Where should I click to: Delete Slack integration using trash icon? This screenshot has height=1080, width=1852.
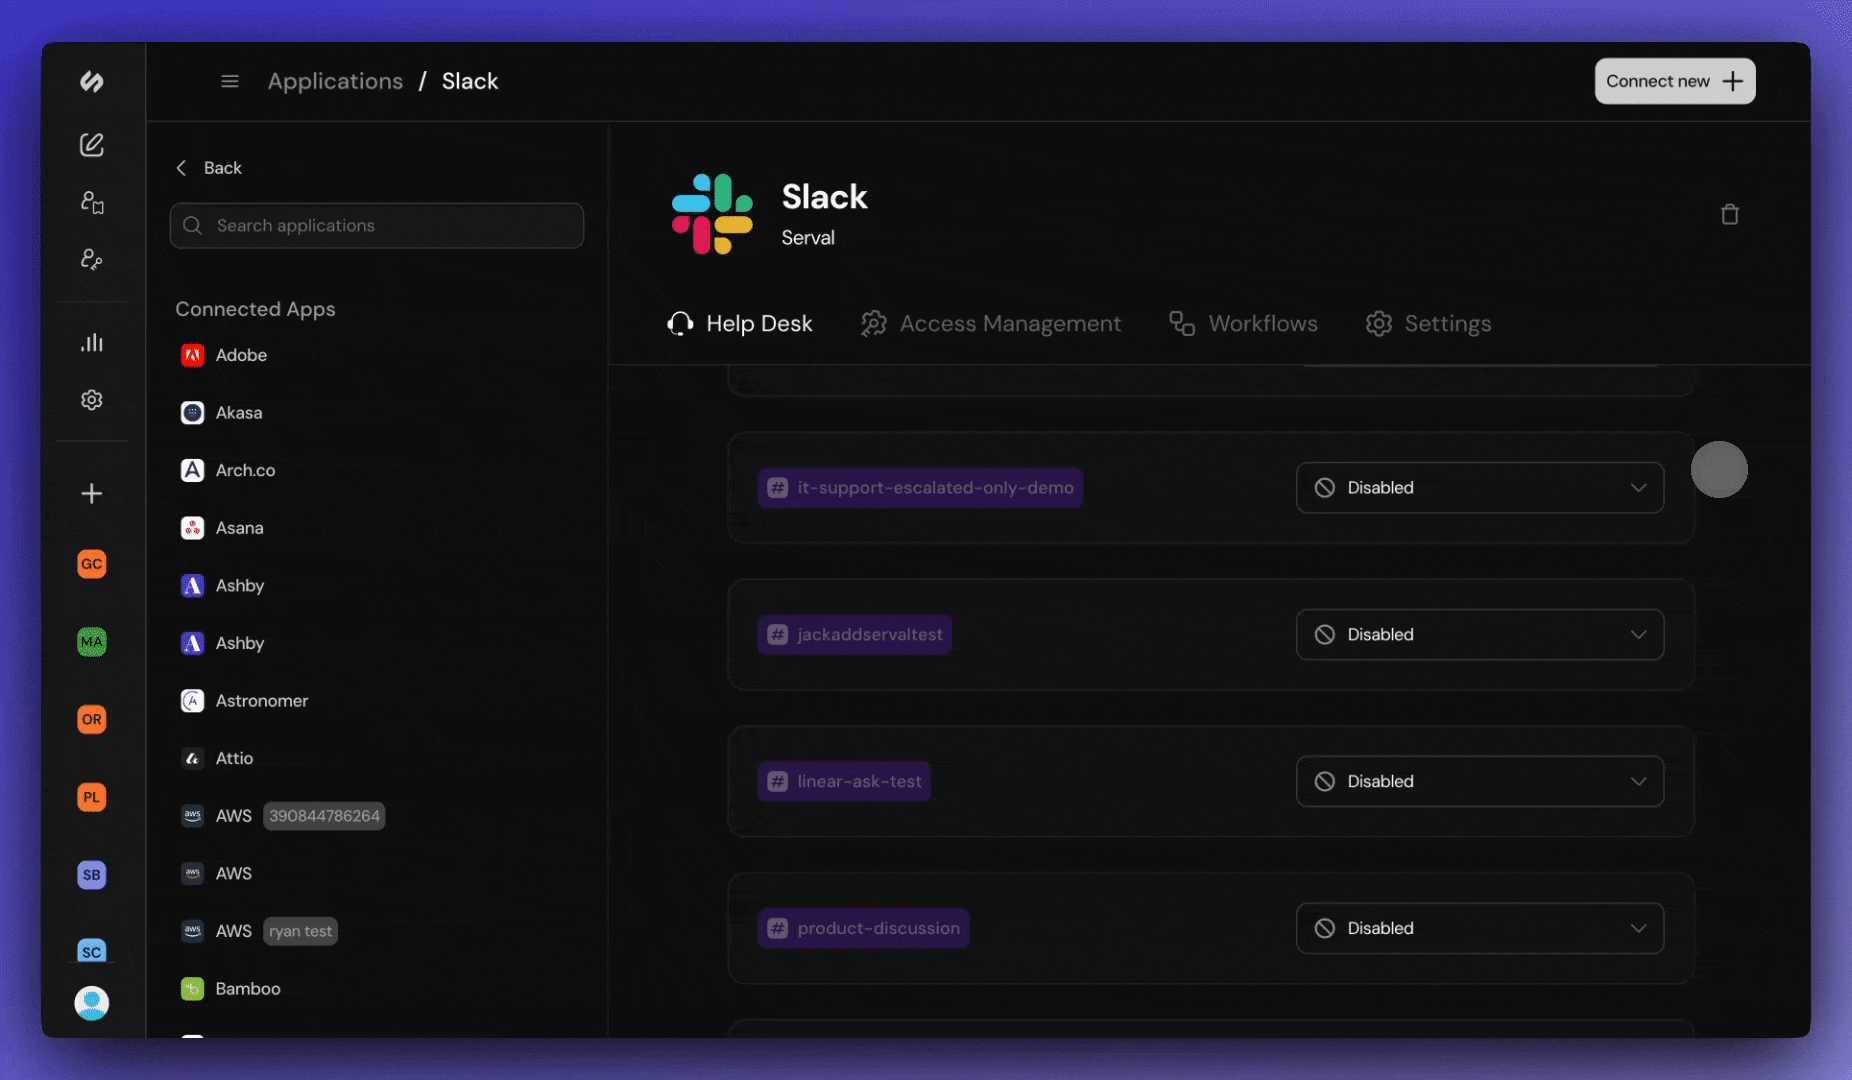[1731, 213]
